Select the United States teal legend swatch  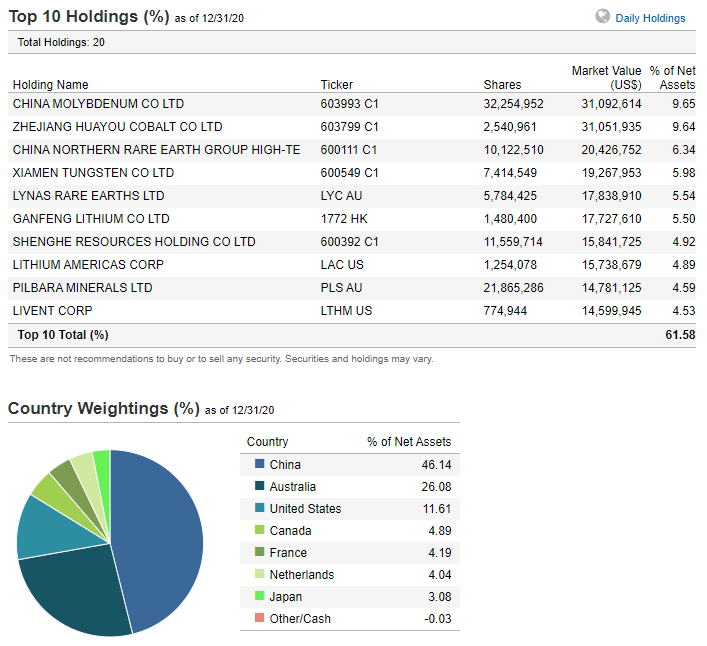(x=259, y=508)
